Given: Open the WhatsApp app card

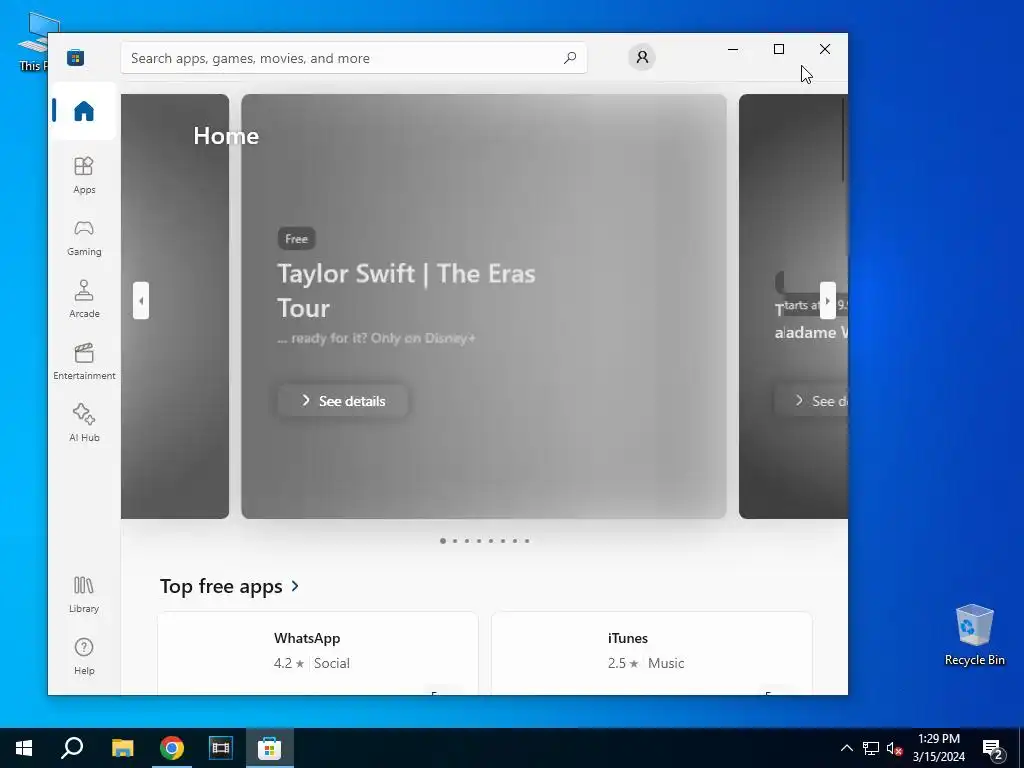Looking at the screenshot, I should tap(318, 653).
